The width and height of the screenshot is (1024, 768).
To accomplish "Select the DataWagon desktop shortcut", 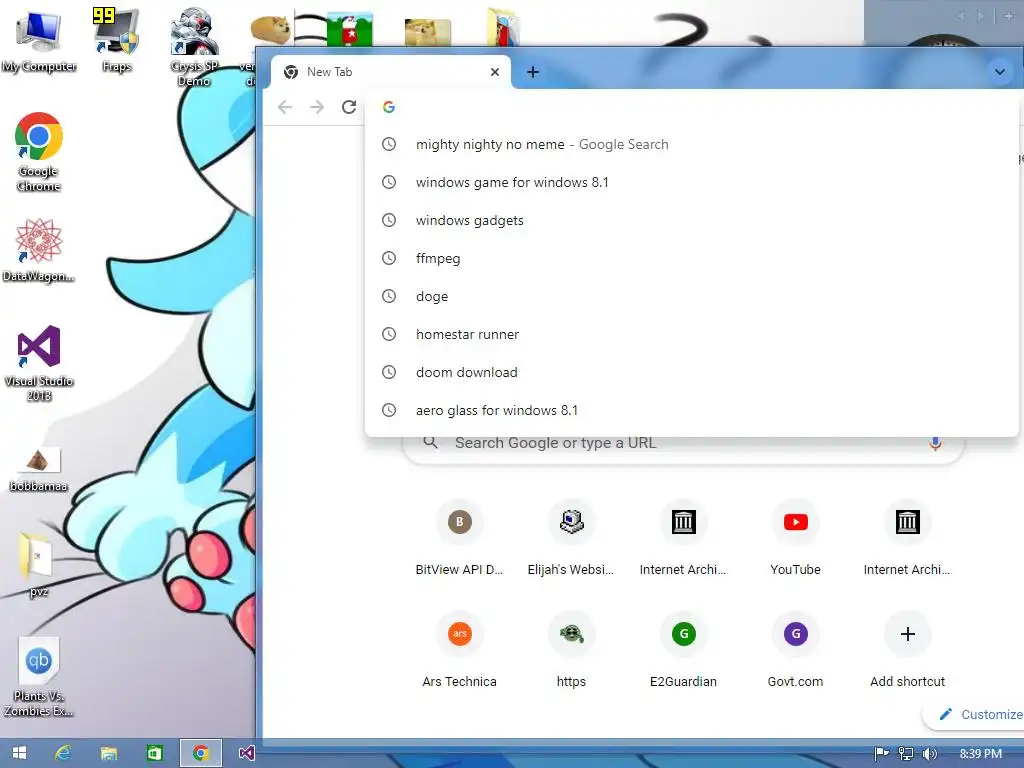I will (x=39, y=251).
